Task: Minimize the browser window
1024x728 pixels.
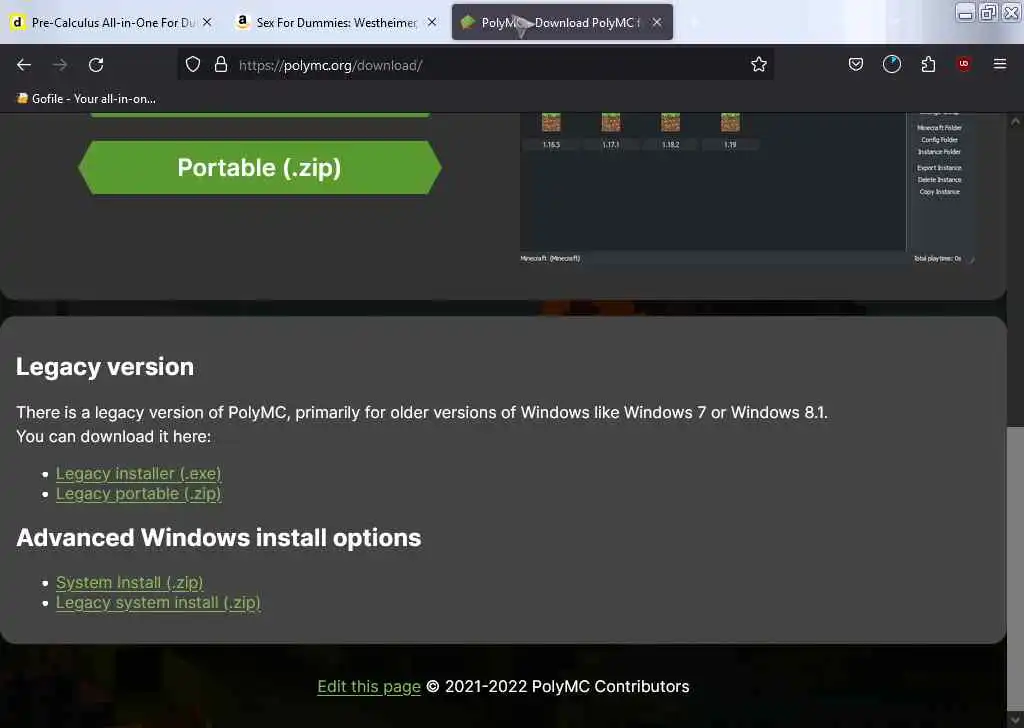Action: 965,12
